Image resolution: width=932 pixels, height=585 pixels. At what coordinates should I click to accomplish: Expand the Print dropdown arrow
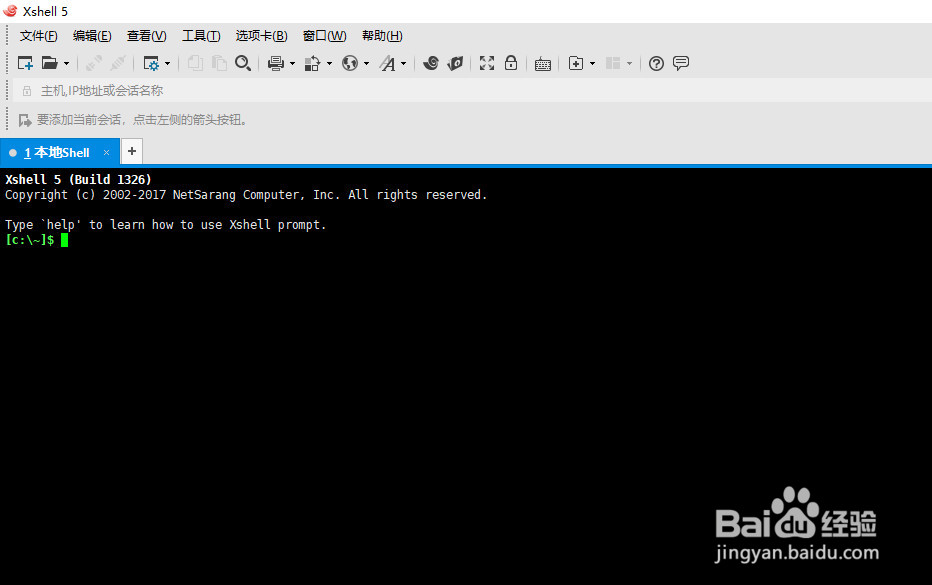pos(292,64)
